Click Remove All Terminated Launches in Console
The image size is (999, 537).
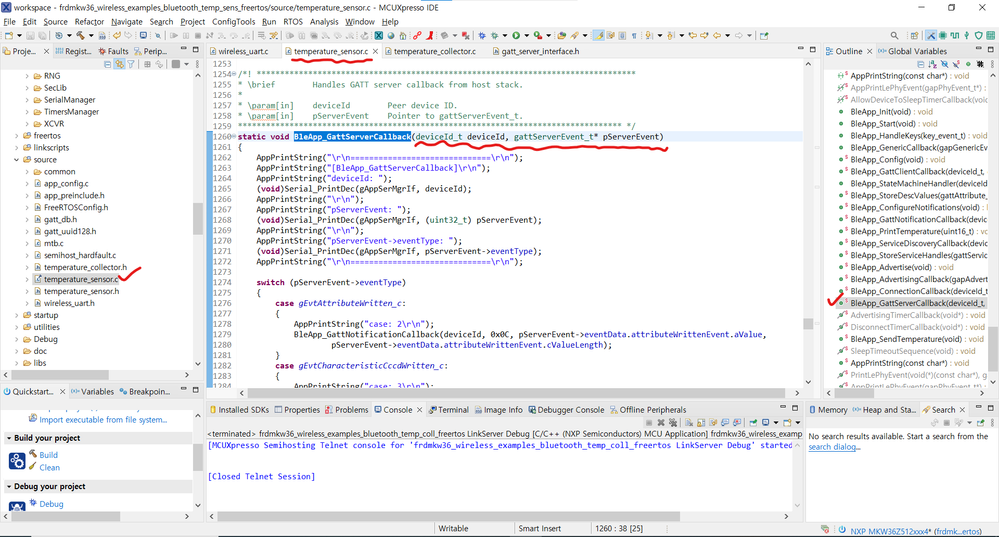pyautogui.click(x=673, y=422)
